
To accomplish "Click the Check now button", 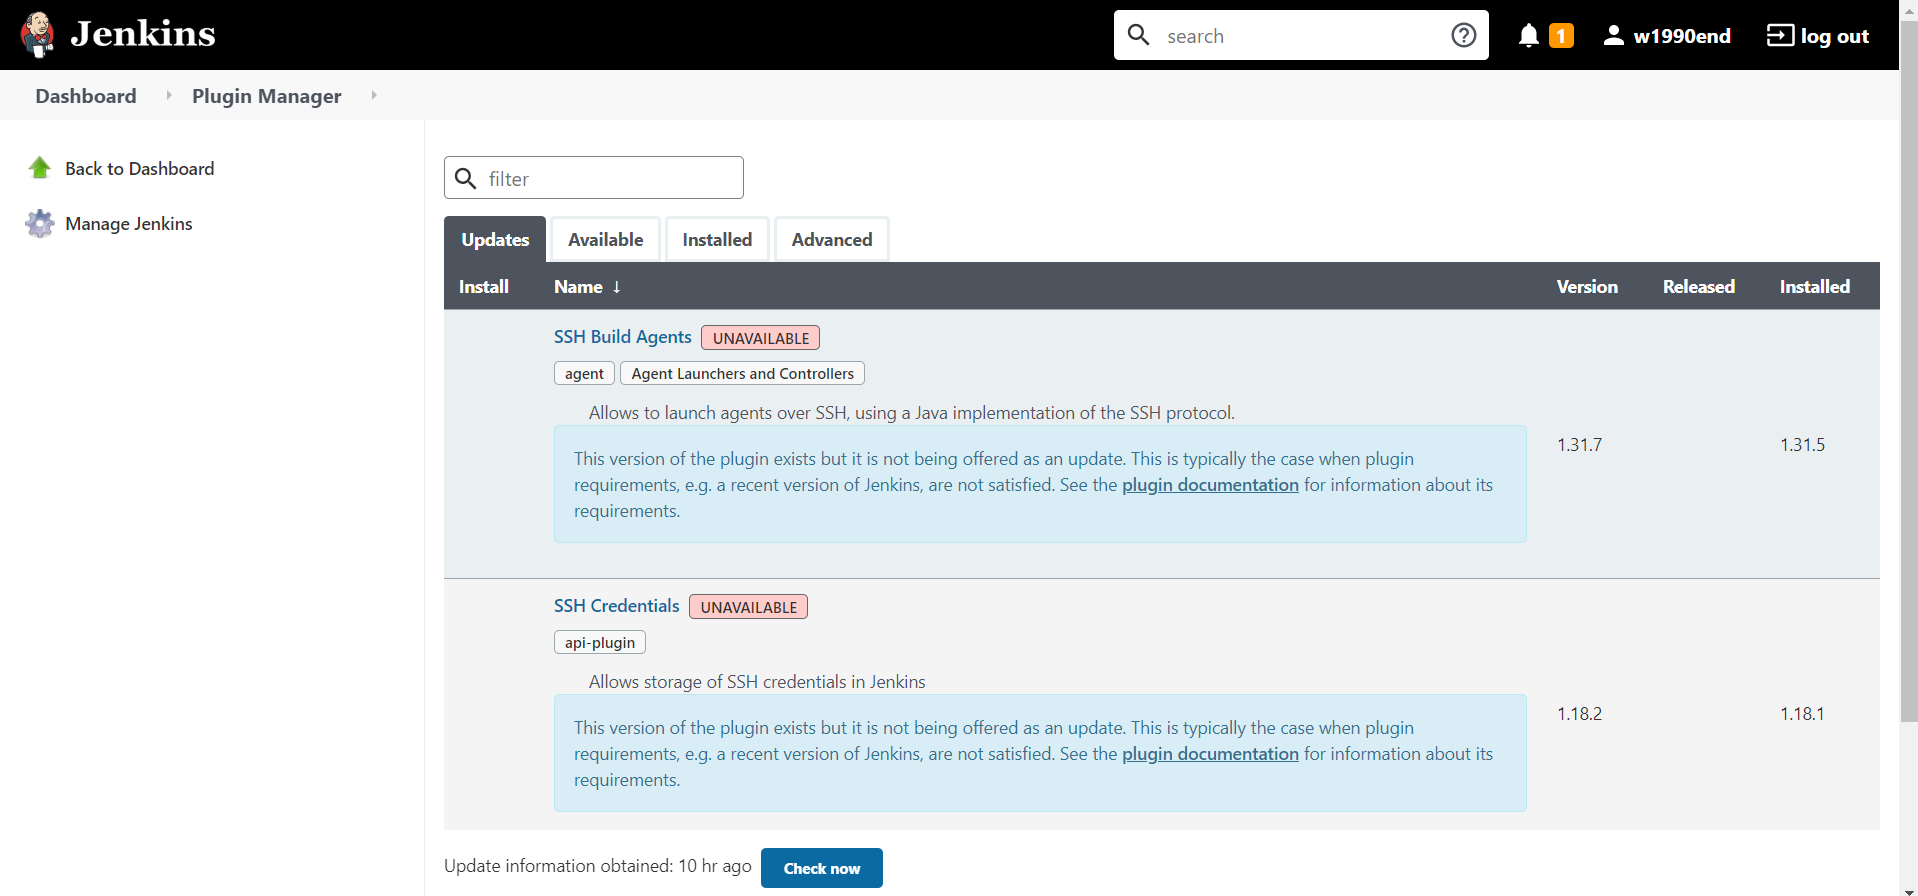I will pyautogui.click(x=822, y=868).
